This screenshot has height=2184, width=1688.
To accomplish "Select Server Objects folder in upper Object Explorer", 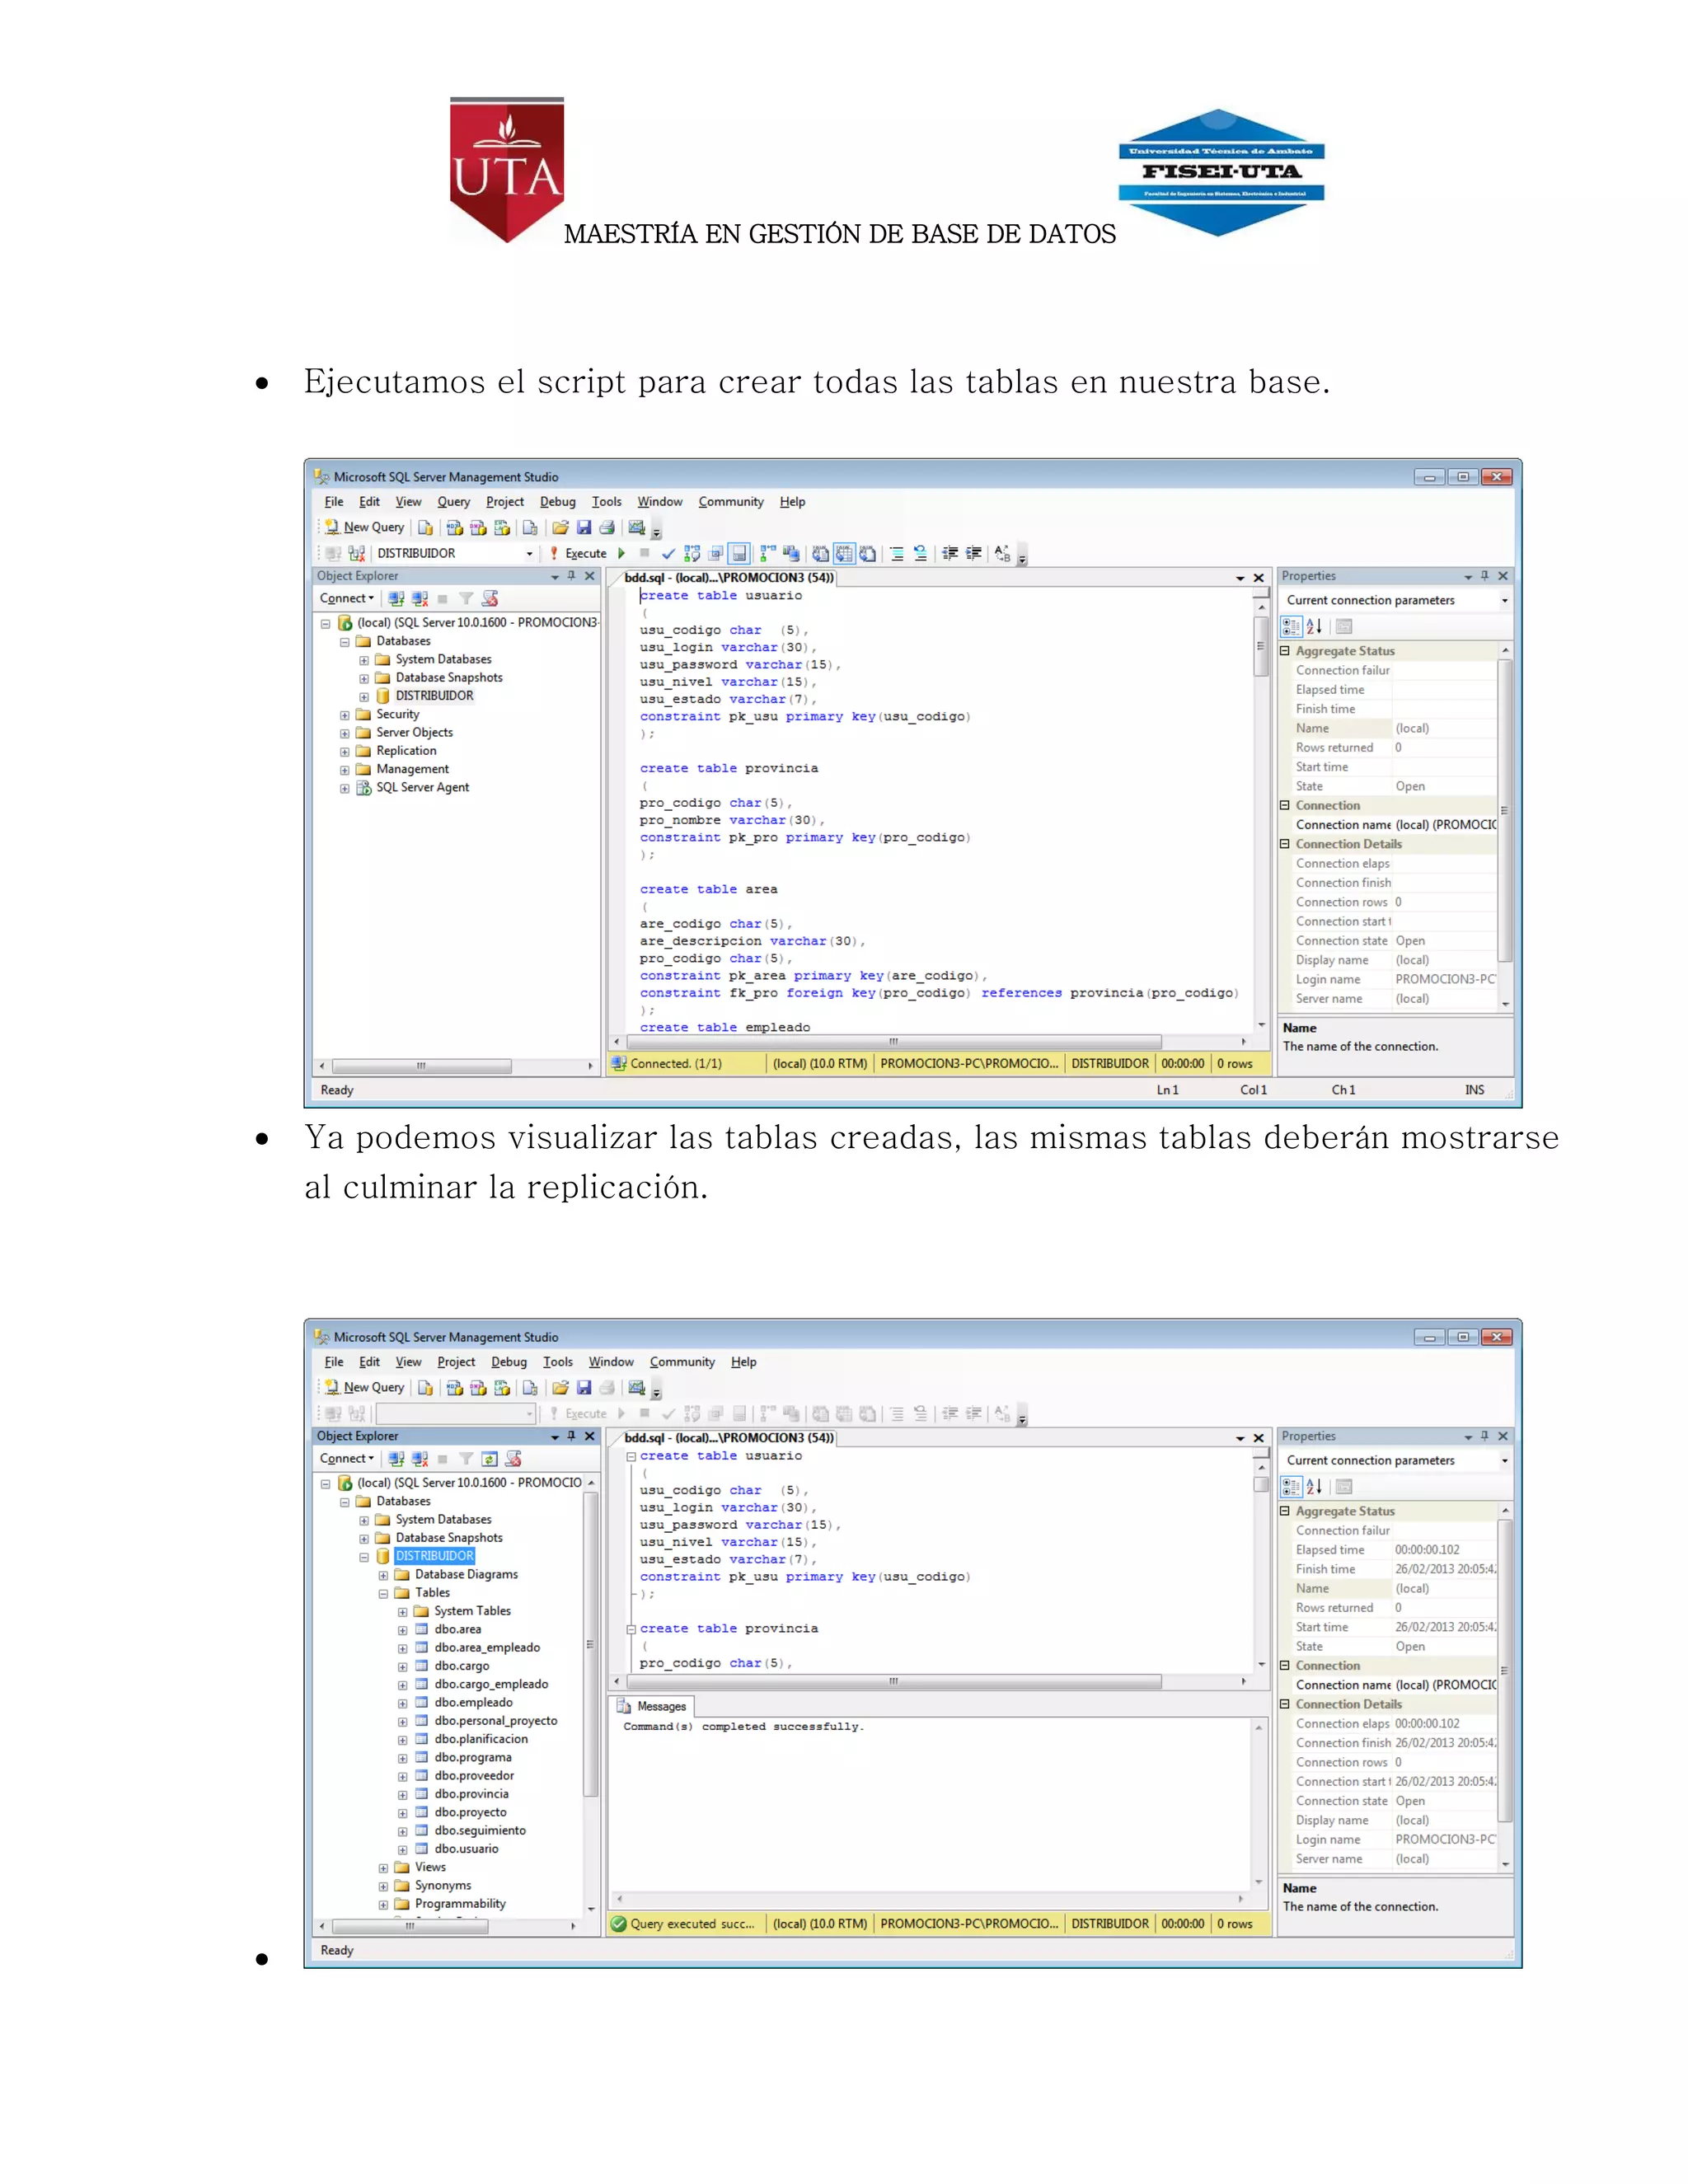I will [414, 733].
